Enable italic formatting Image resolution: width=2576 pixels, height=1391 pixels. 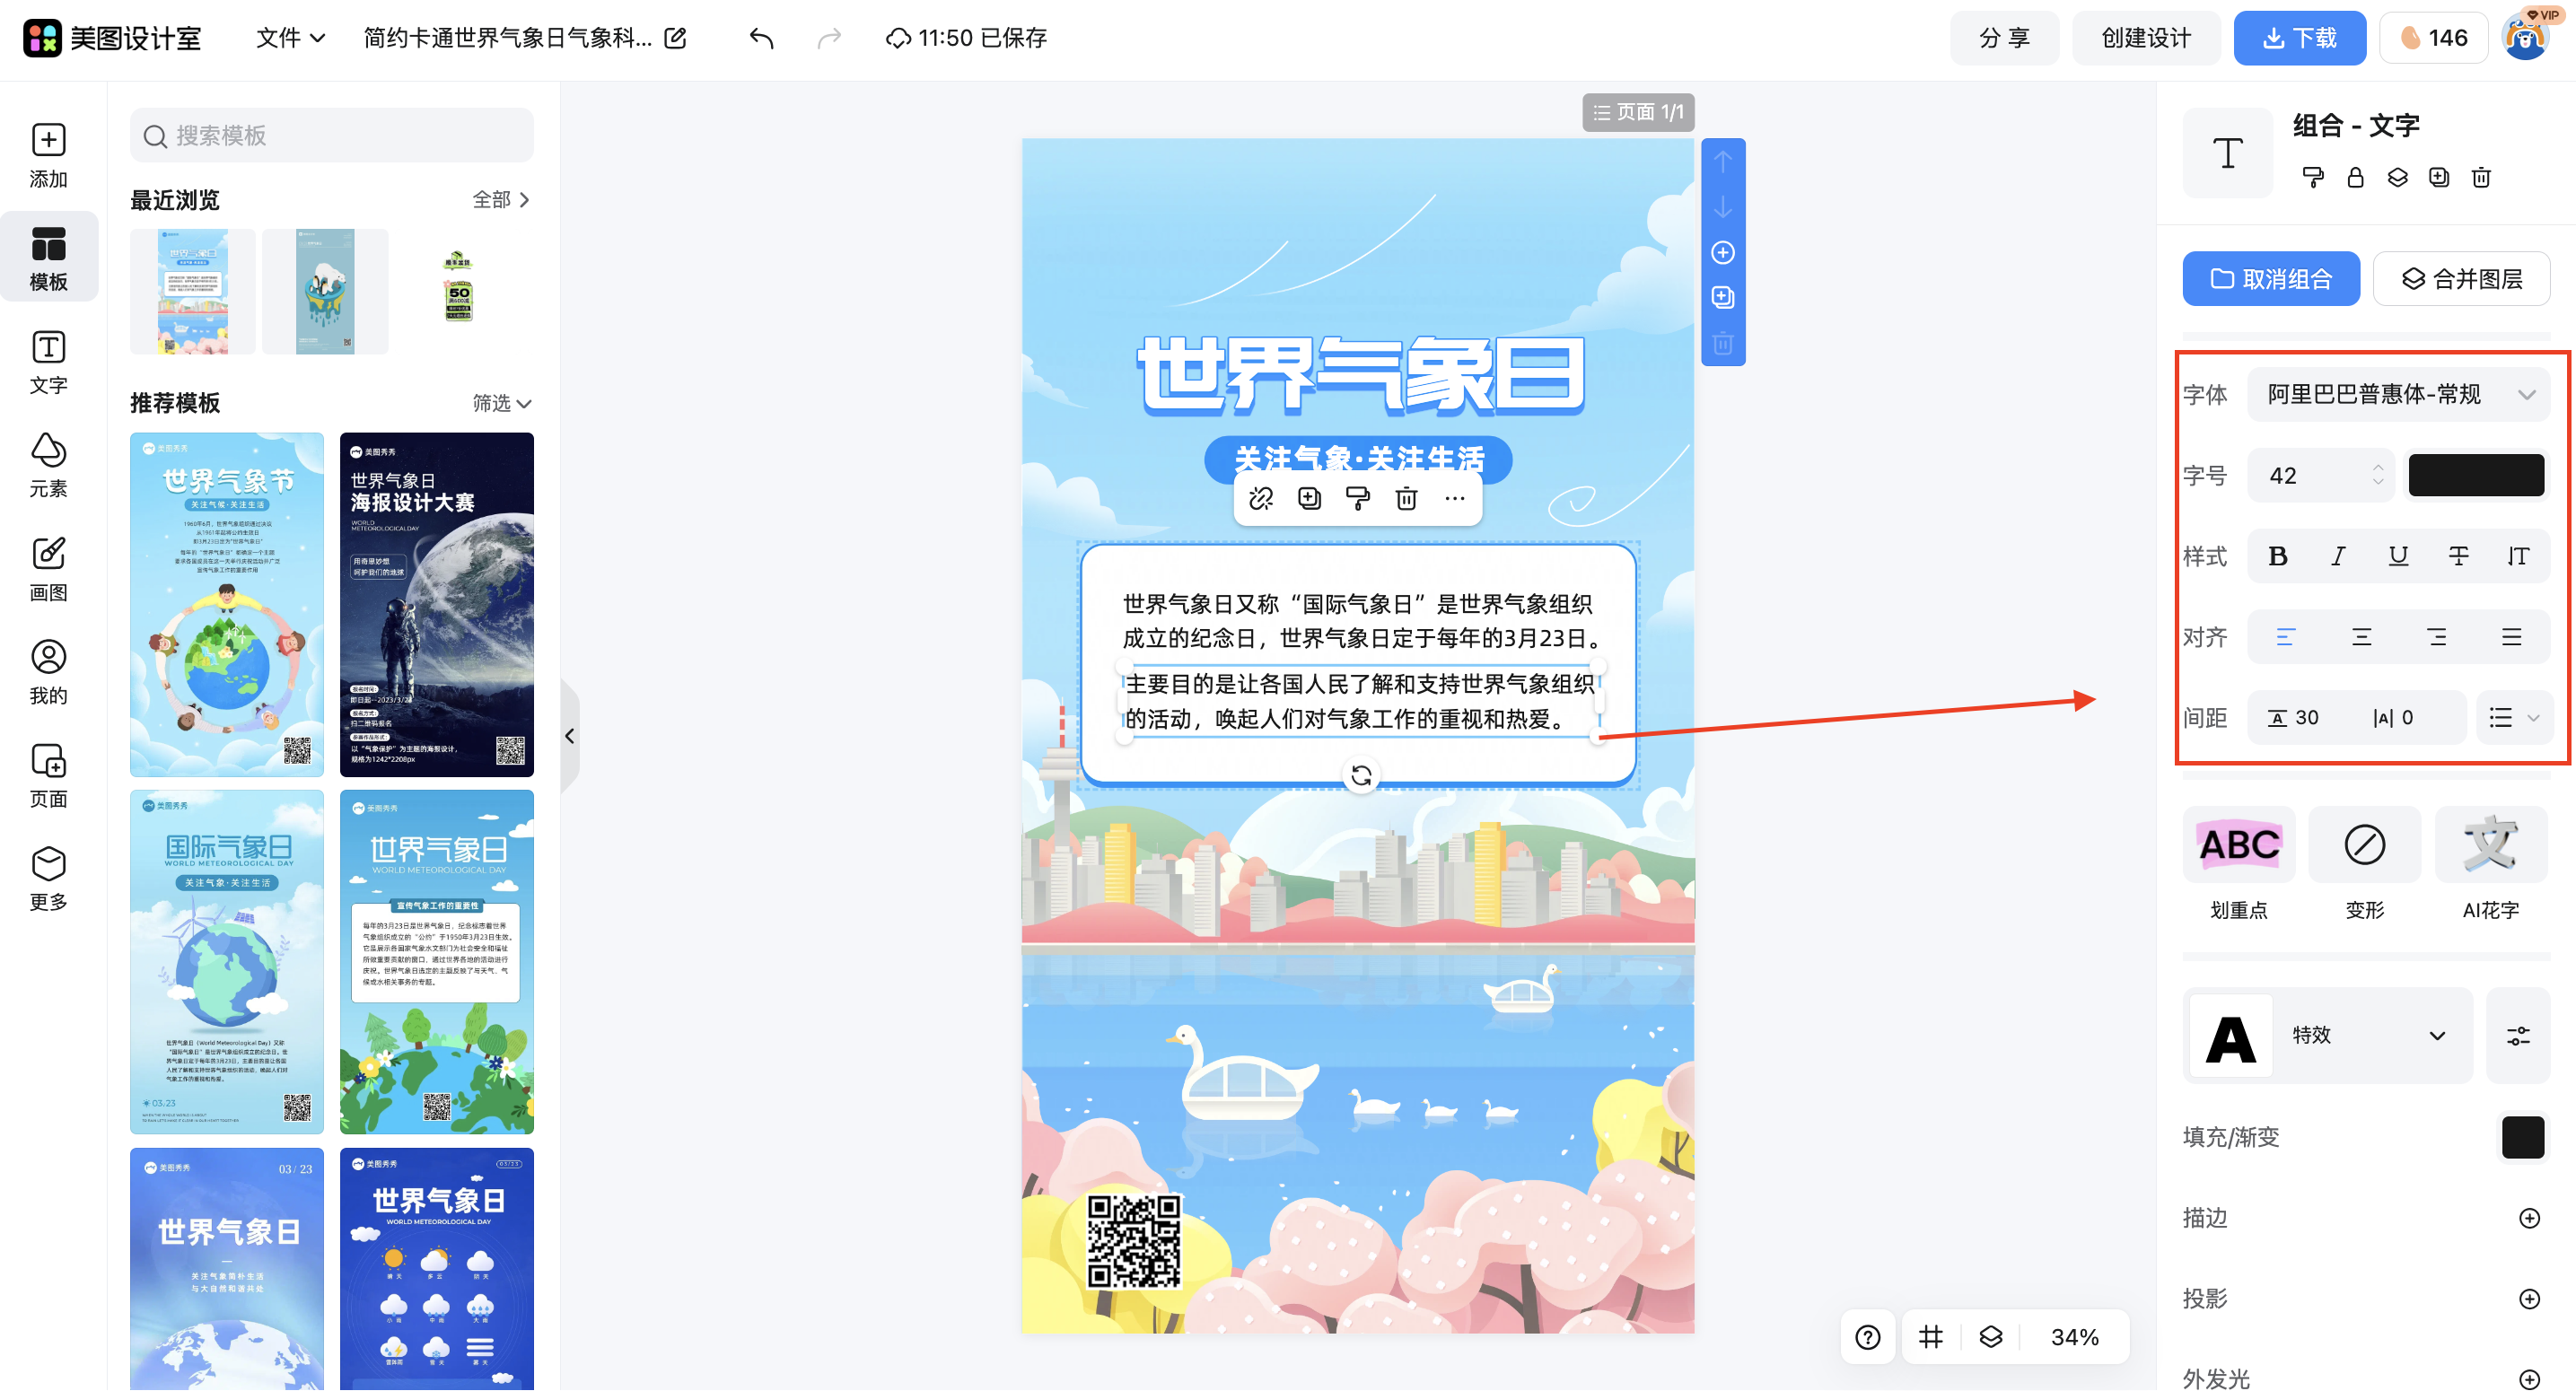(2338, 557)
